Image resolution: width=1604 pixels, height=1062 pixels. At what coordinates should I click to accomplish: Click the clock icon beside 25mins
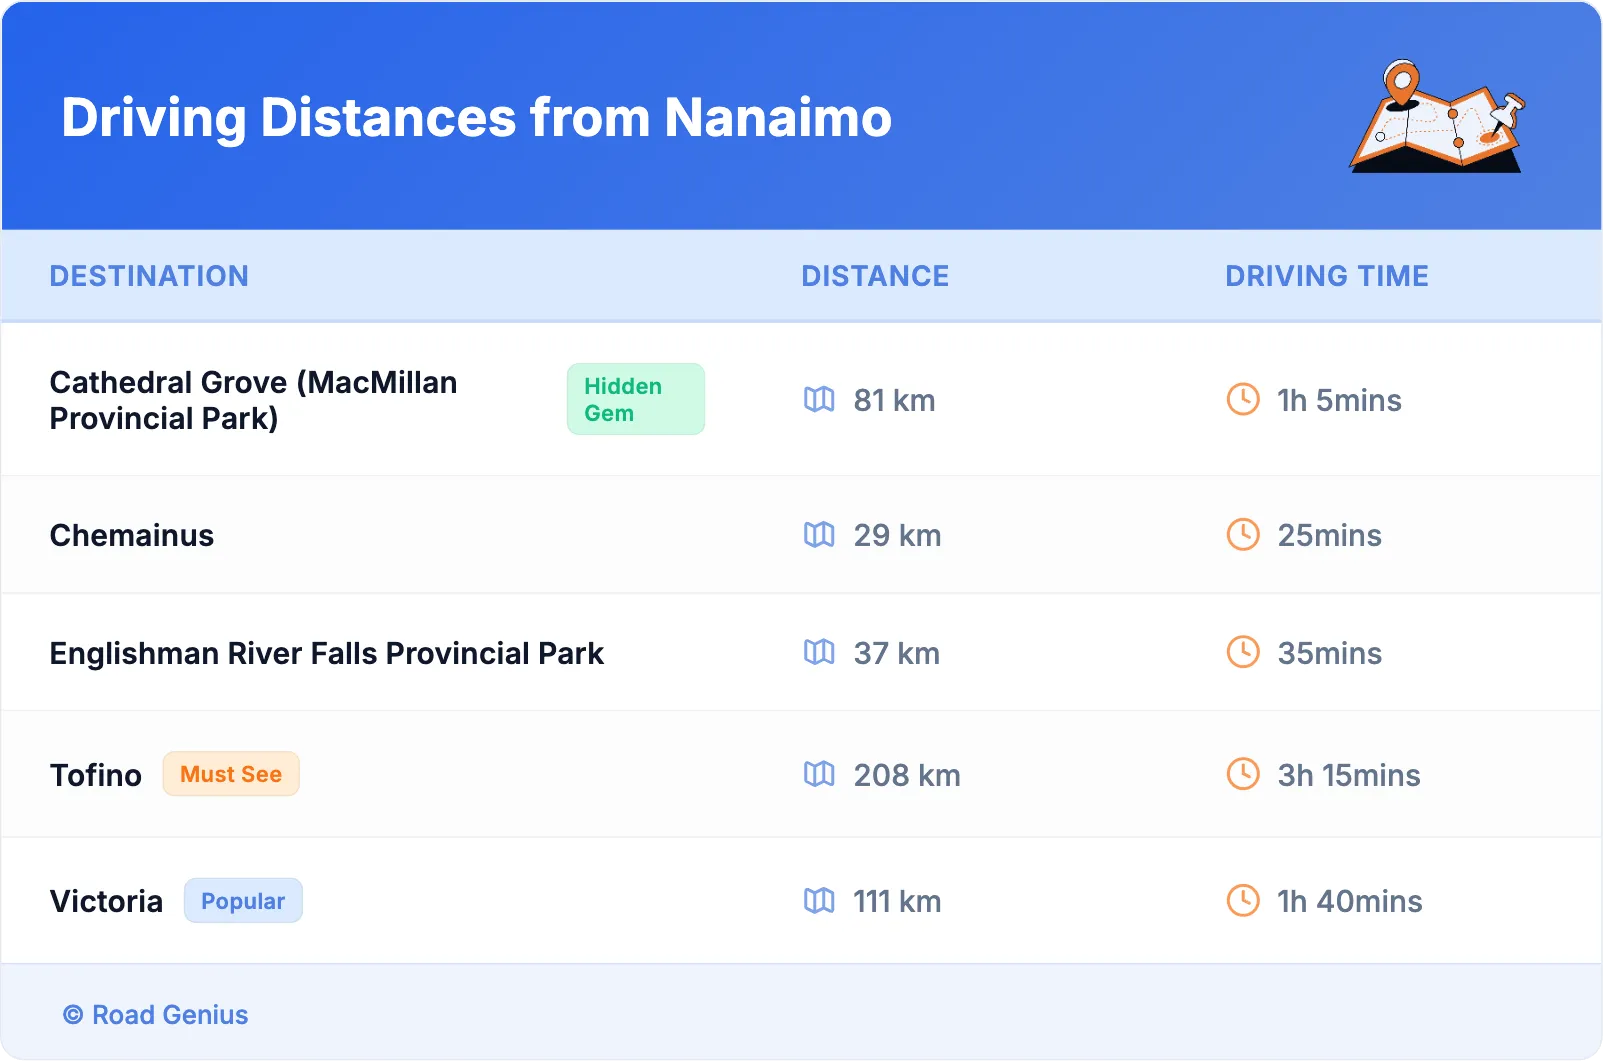point(1243,535)
